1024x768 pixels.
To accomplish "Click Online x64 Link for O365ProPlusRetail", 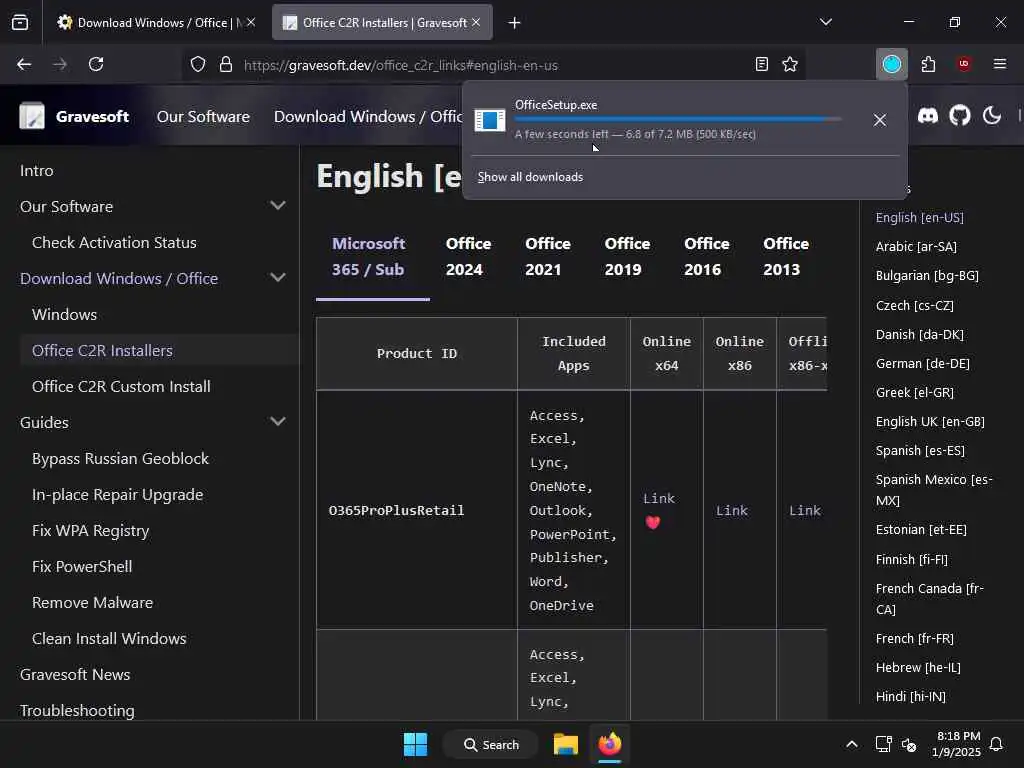I will tap(659, 498).
